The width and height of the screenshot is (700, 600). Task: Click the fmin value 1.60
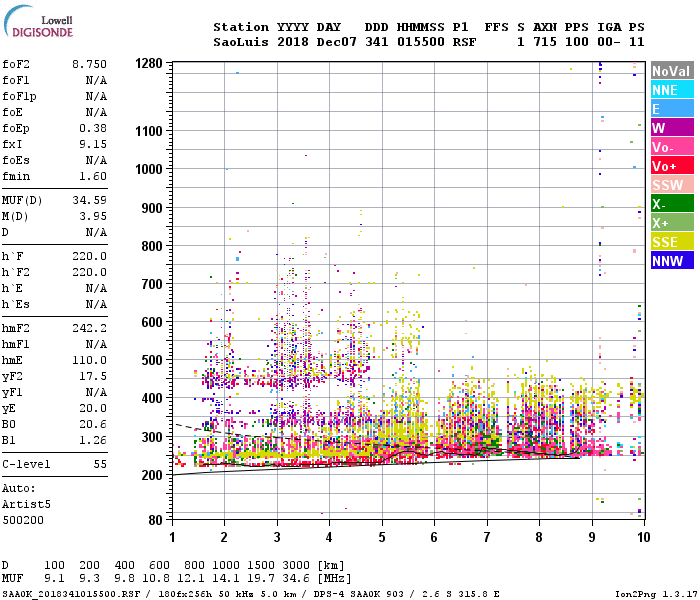tap(93, 176)
